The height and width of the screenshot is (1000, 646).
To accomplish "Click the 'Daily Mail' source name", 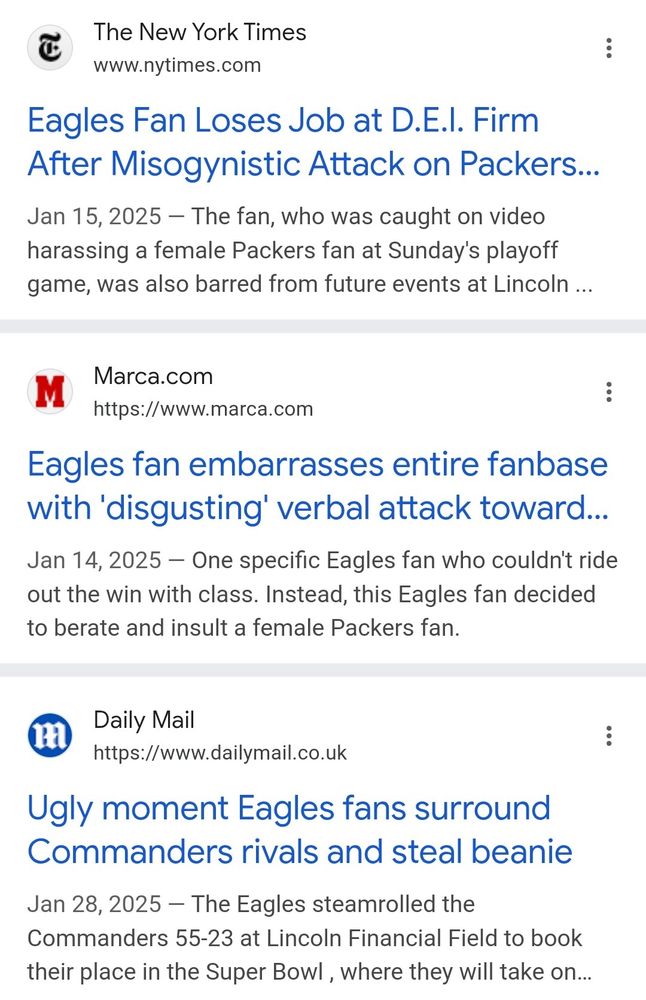I will click(144, 720).
